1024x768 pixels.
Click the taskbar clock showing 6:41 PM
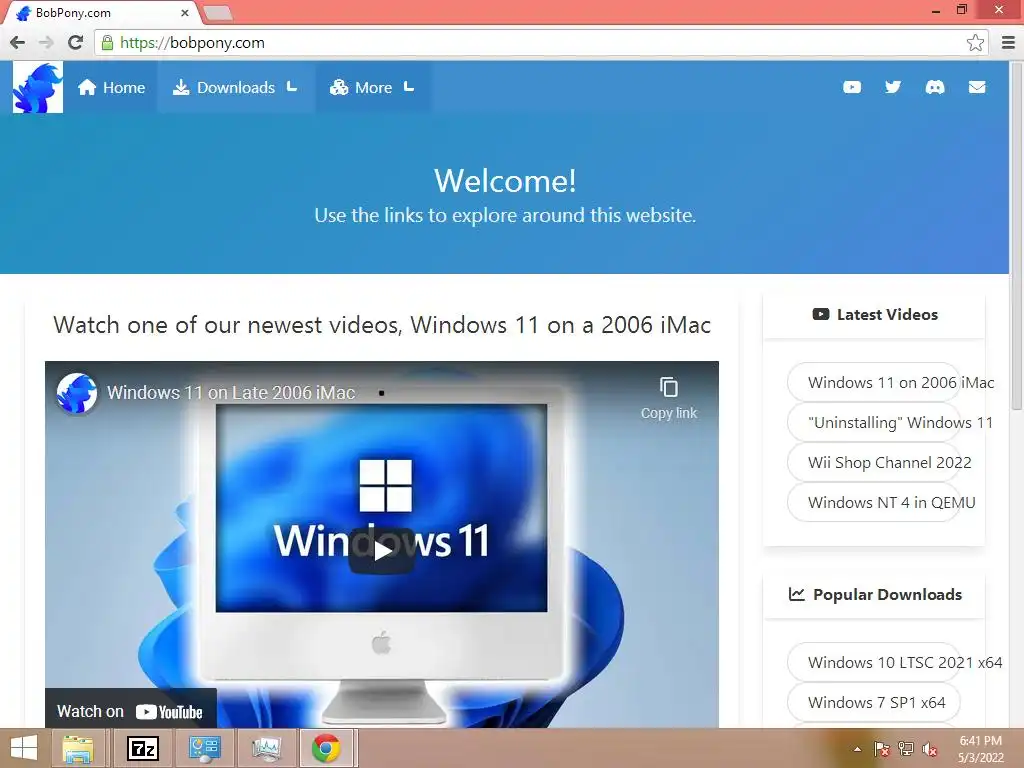[980, 749]
